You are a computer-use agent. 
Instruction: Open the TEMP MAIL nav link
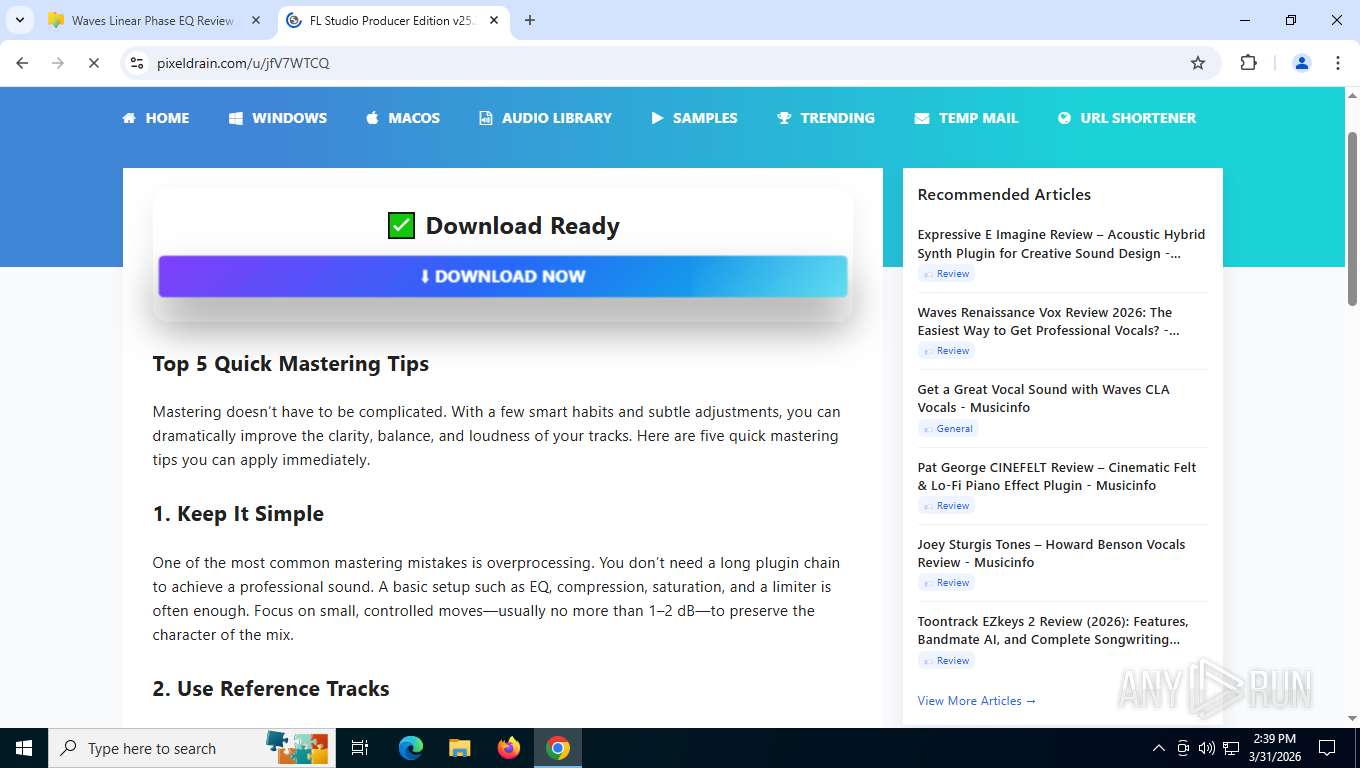pos(966,118)
